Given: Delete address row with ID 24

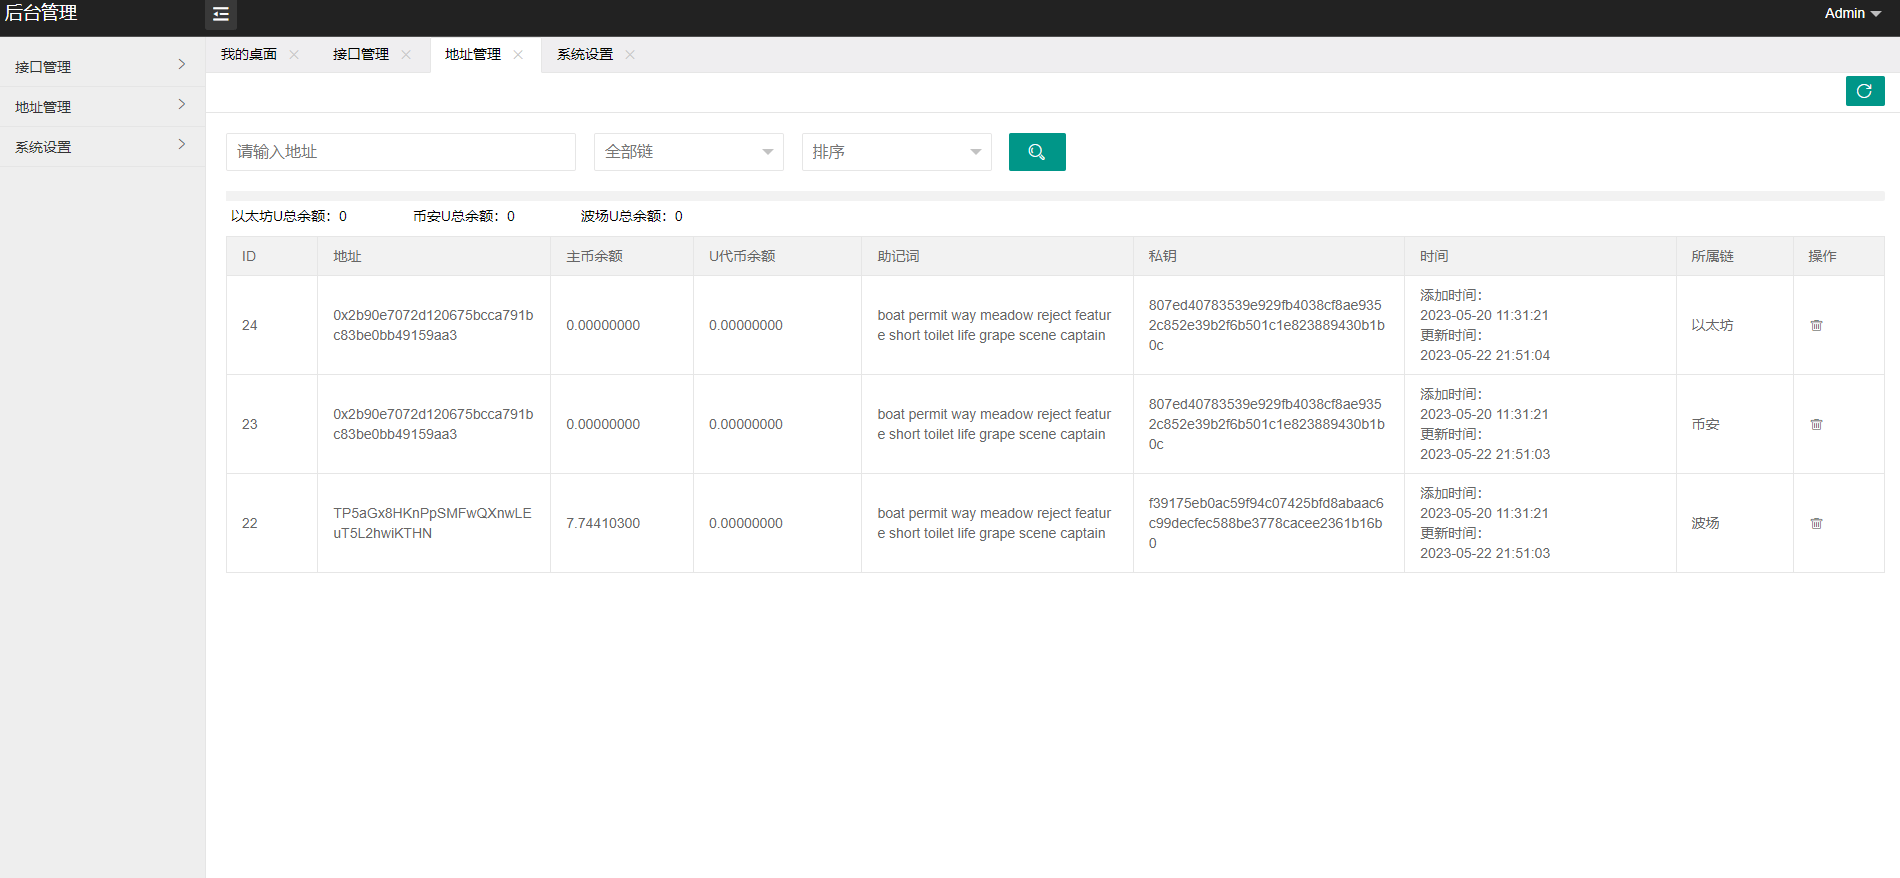Looking at the screenshot, I should click(x=1816, y=326).
